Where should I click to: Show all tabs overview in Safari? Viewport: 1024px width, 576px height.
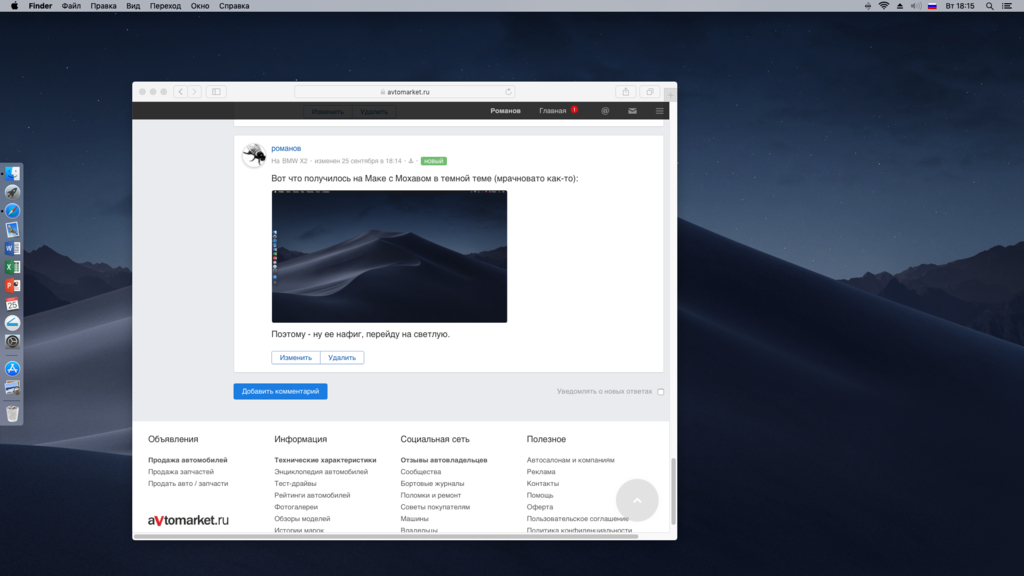tap(650, 92)
